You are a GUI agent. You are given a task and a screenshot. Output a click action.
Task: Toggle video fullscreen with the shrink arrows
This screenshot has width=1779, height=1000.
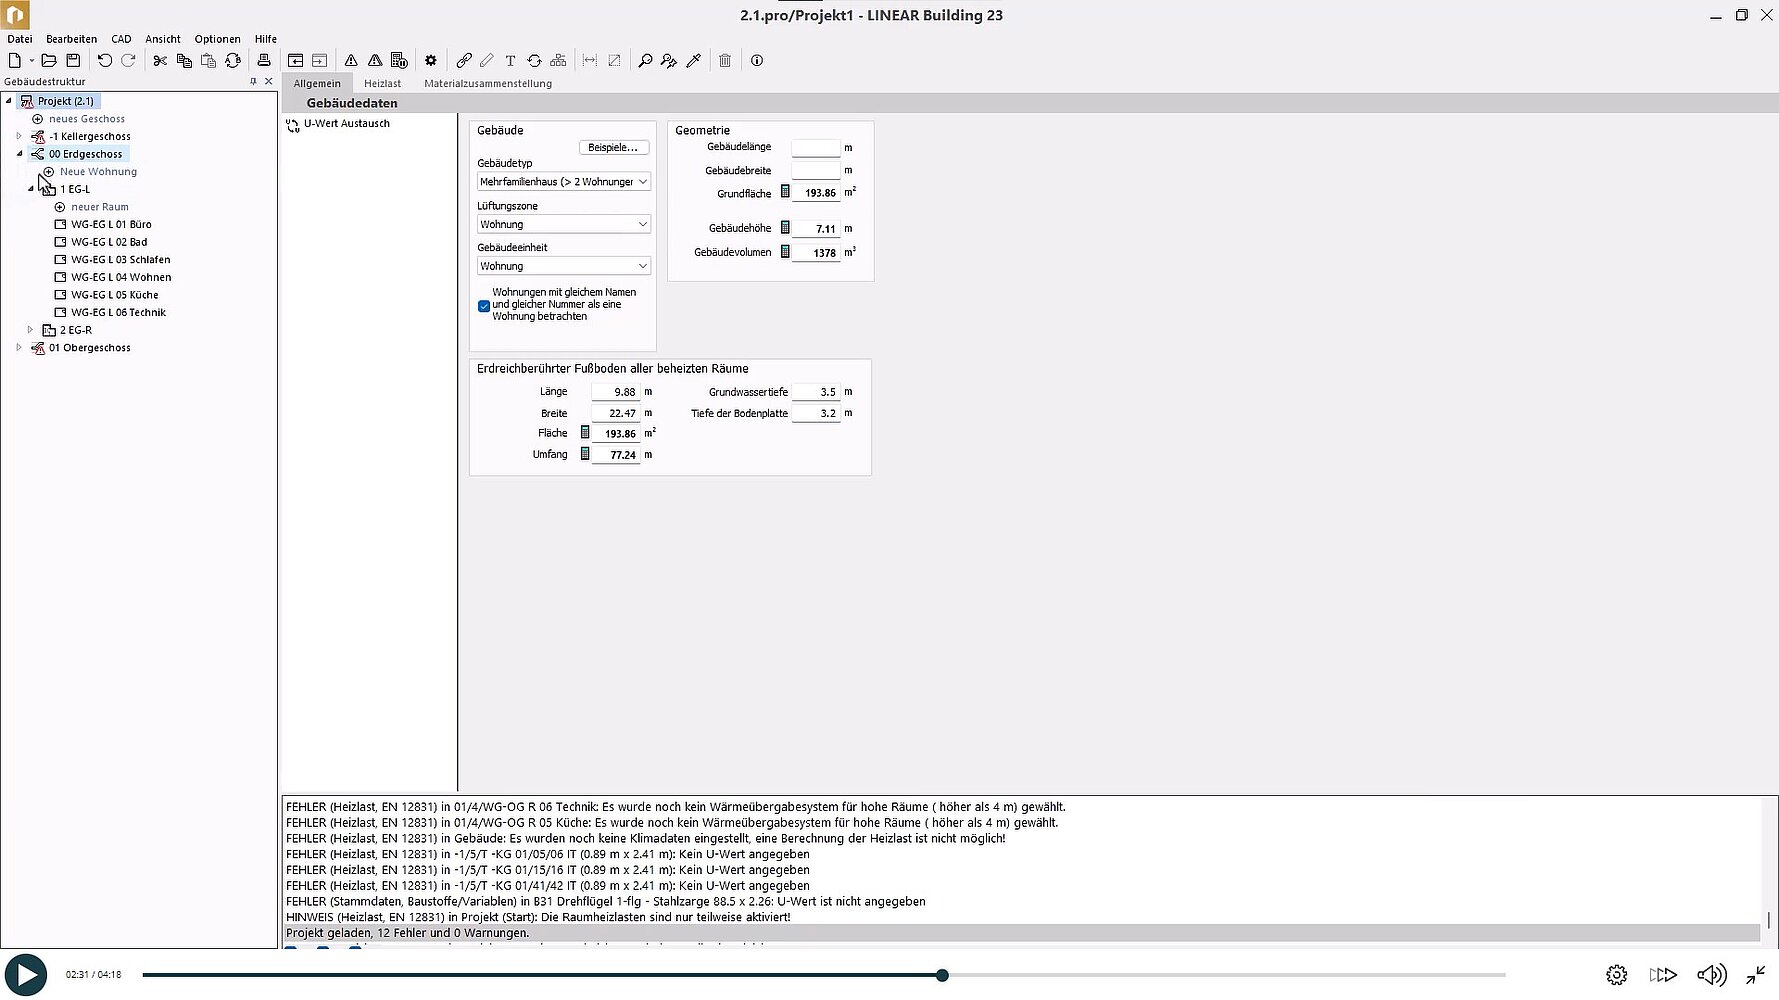pos(1755,974)
